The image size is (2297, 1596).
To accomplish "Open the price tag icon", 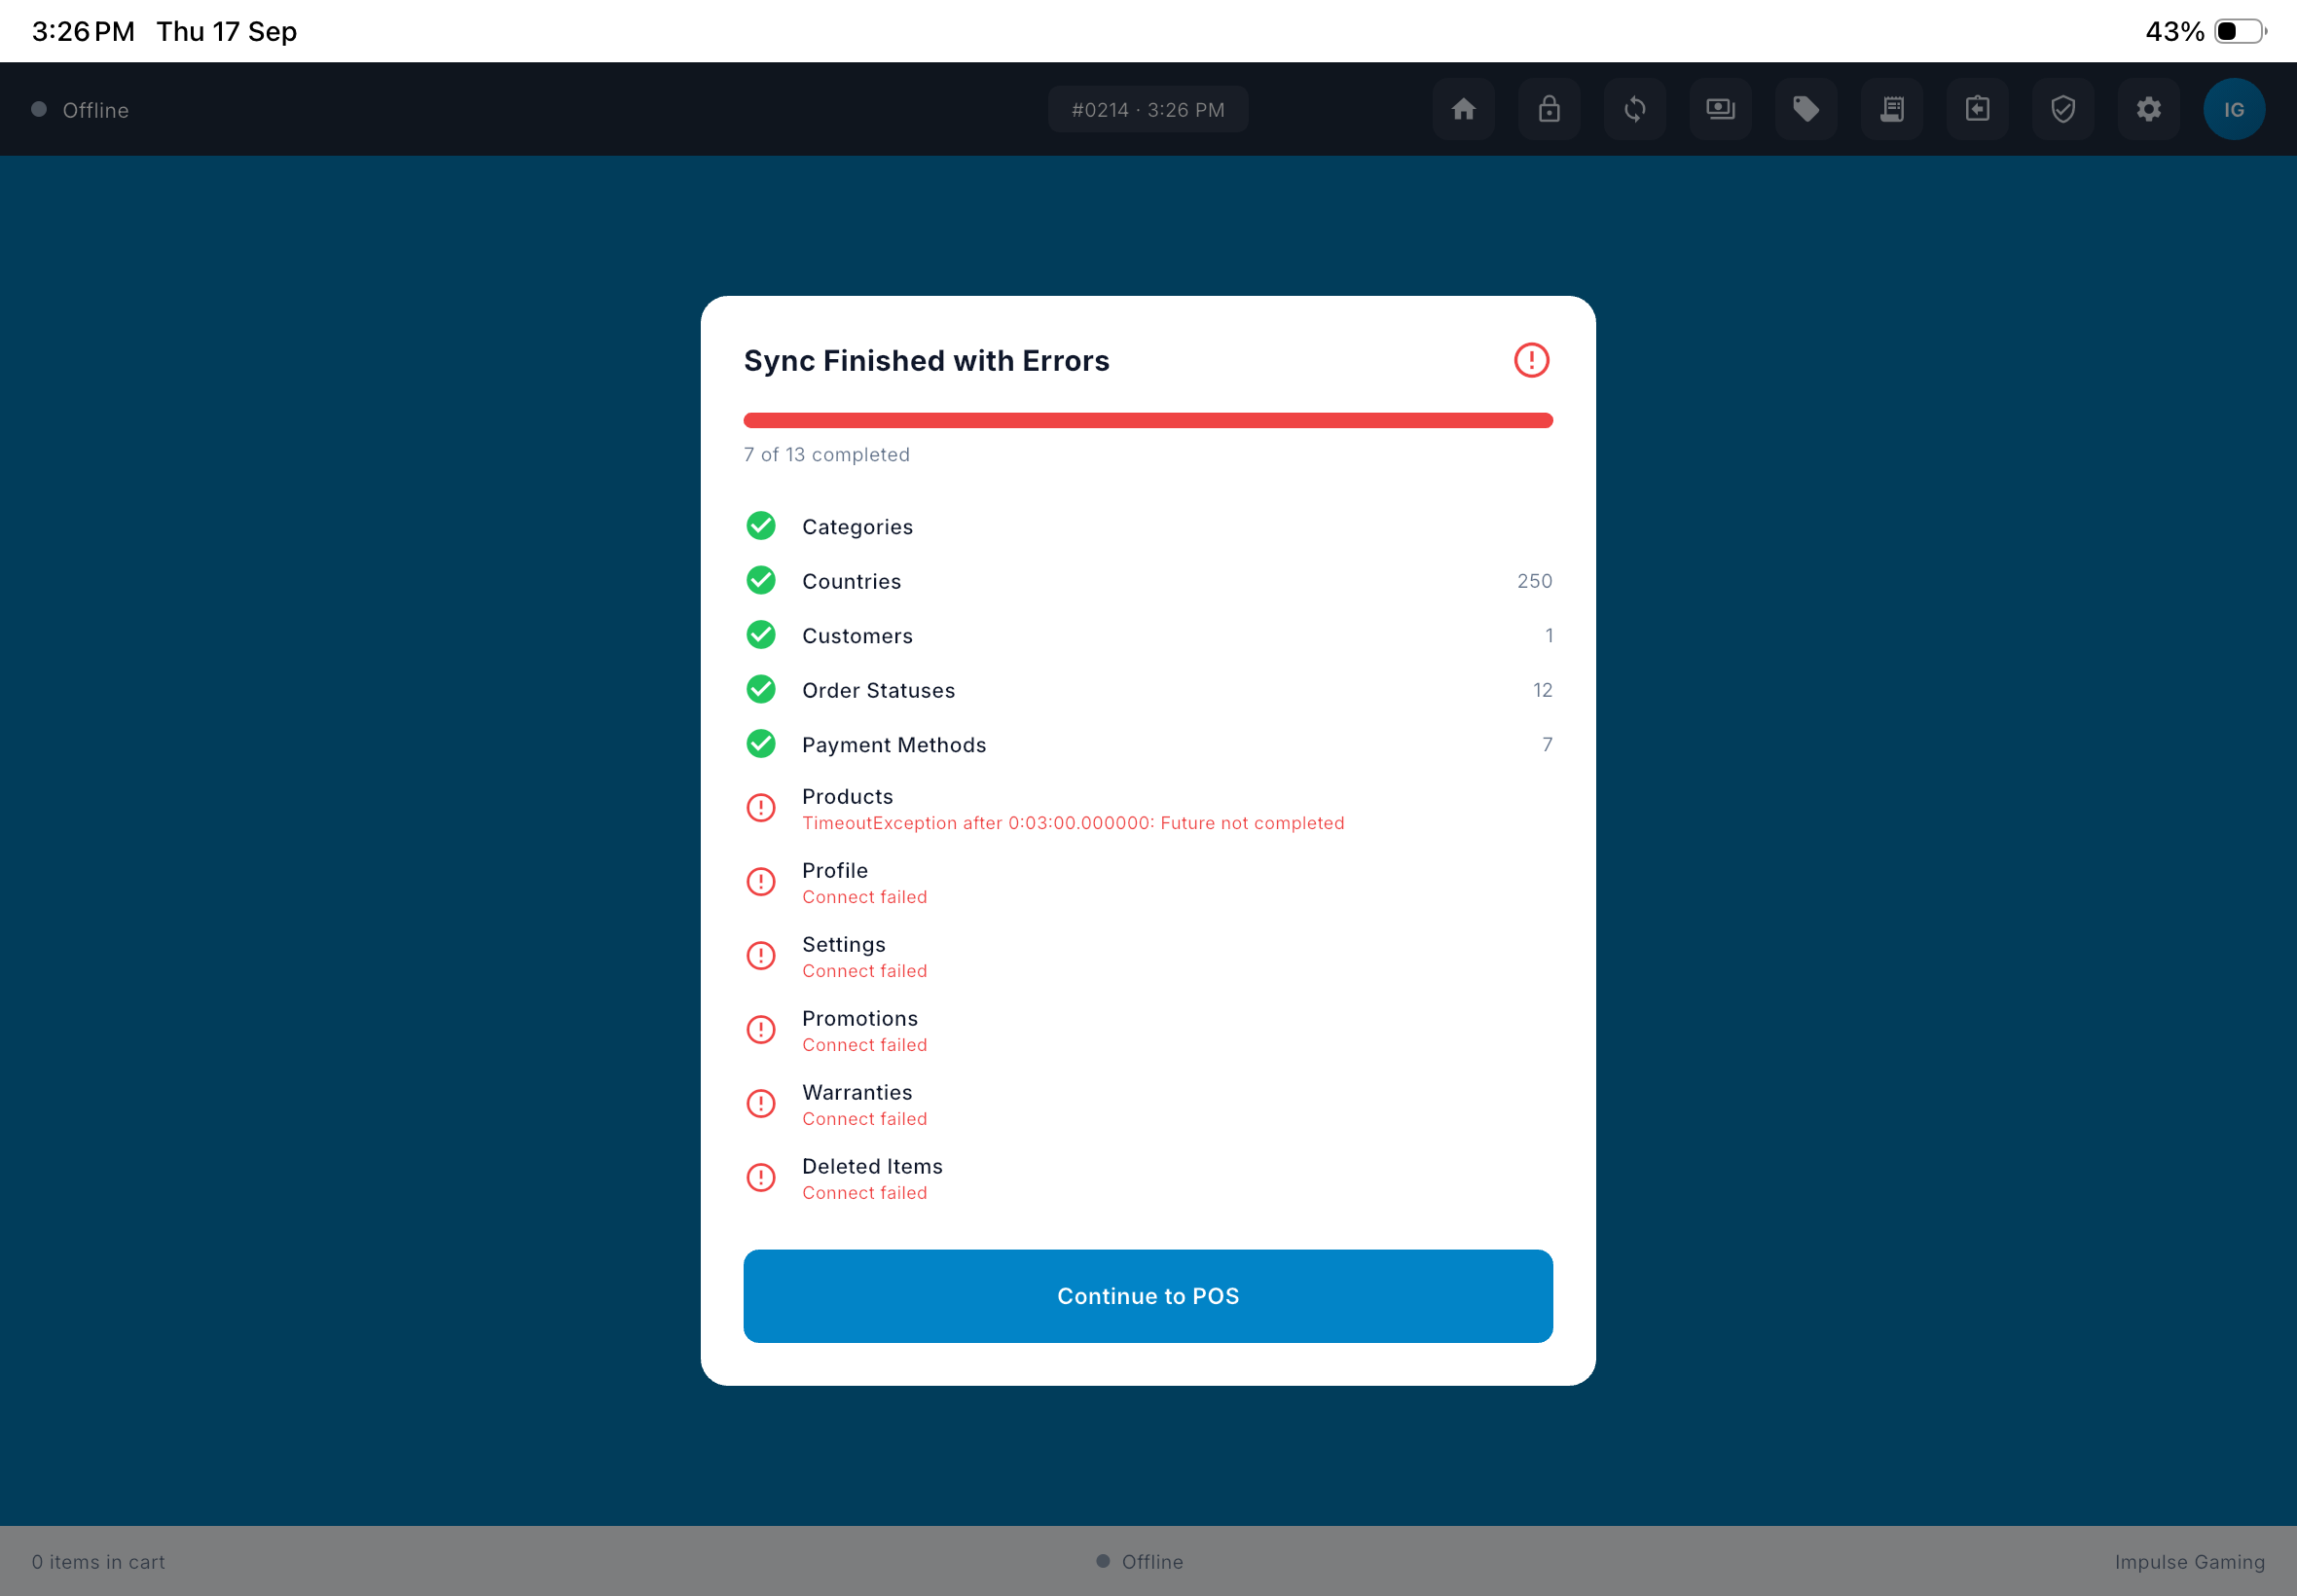I will [x=1806, y=109].
